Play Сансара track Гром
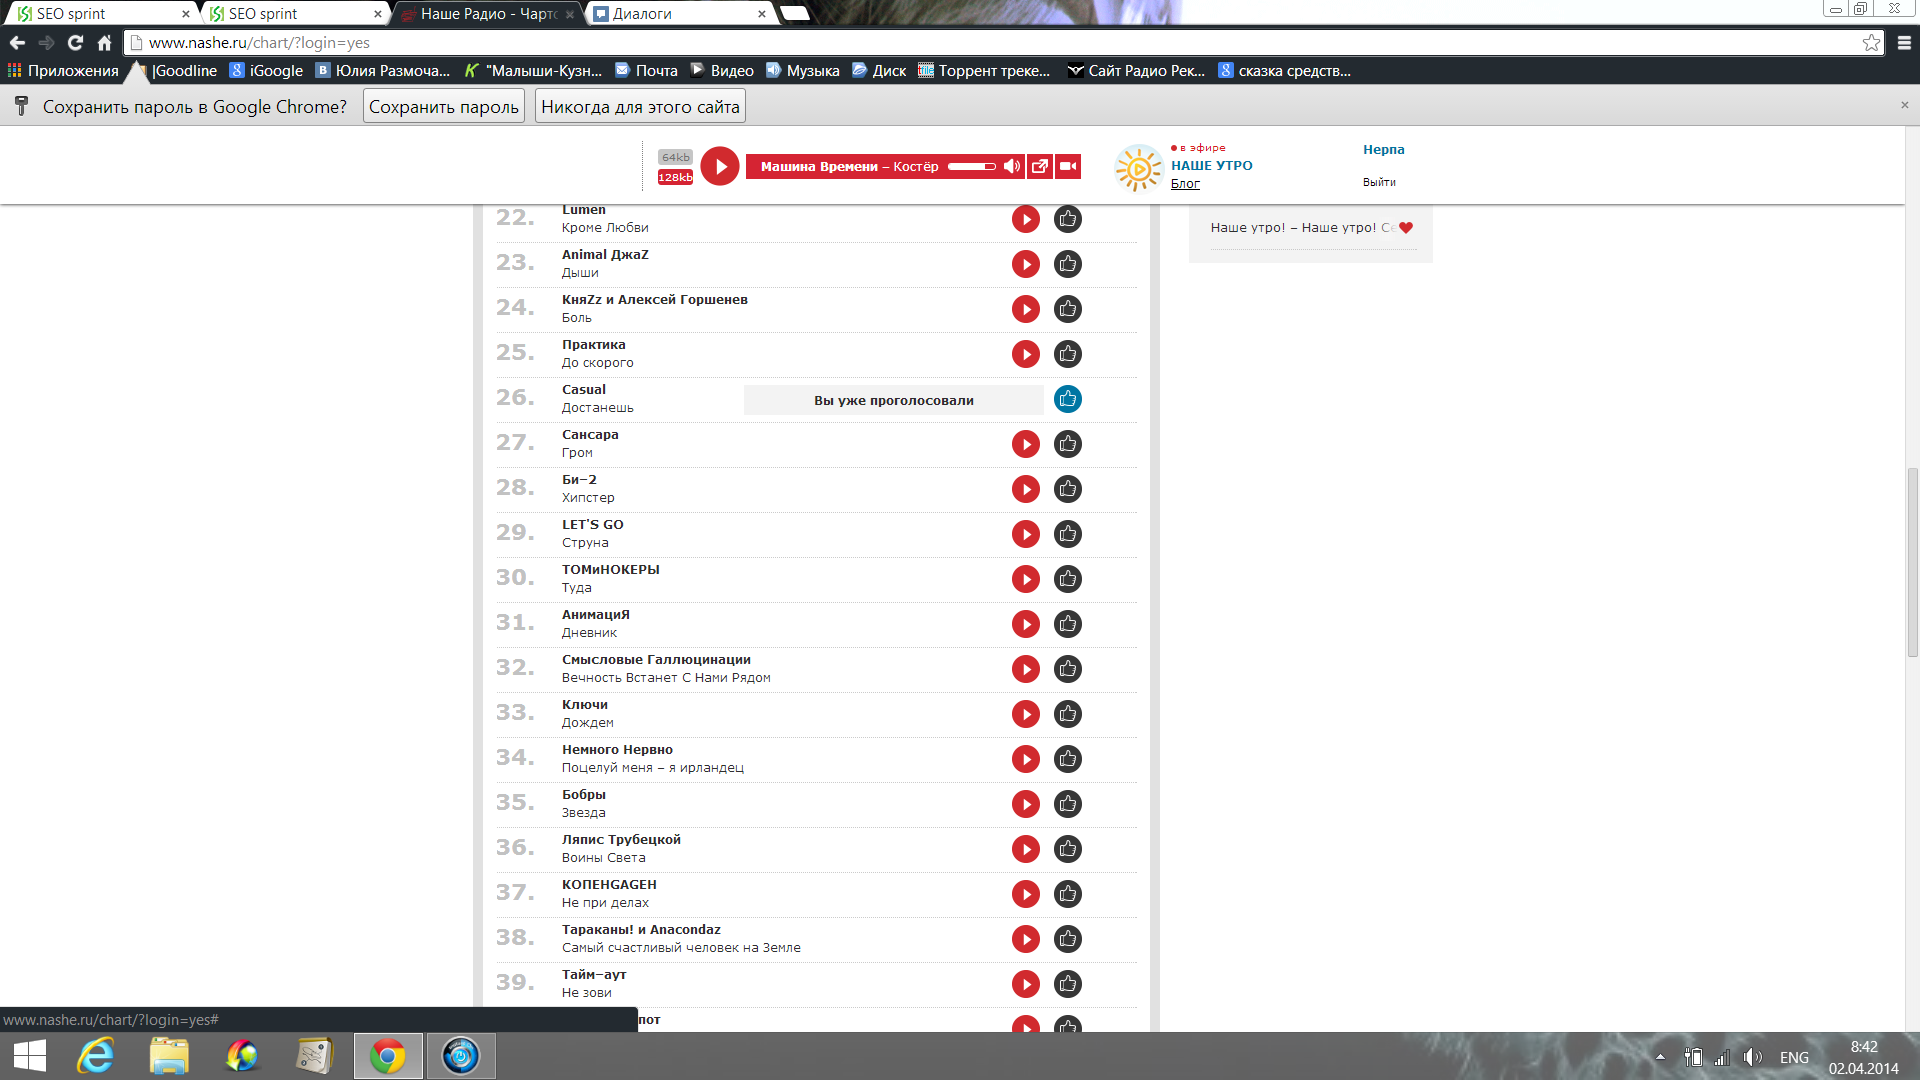The image size is (1920, 1080). [1025, 444]
